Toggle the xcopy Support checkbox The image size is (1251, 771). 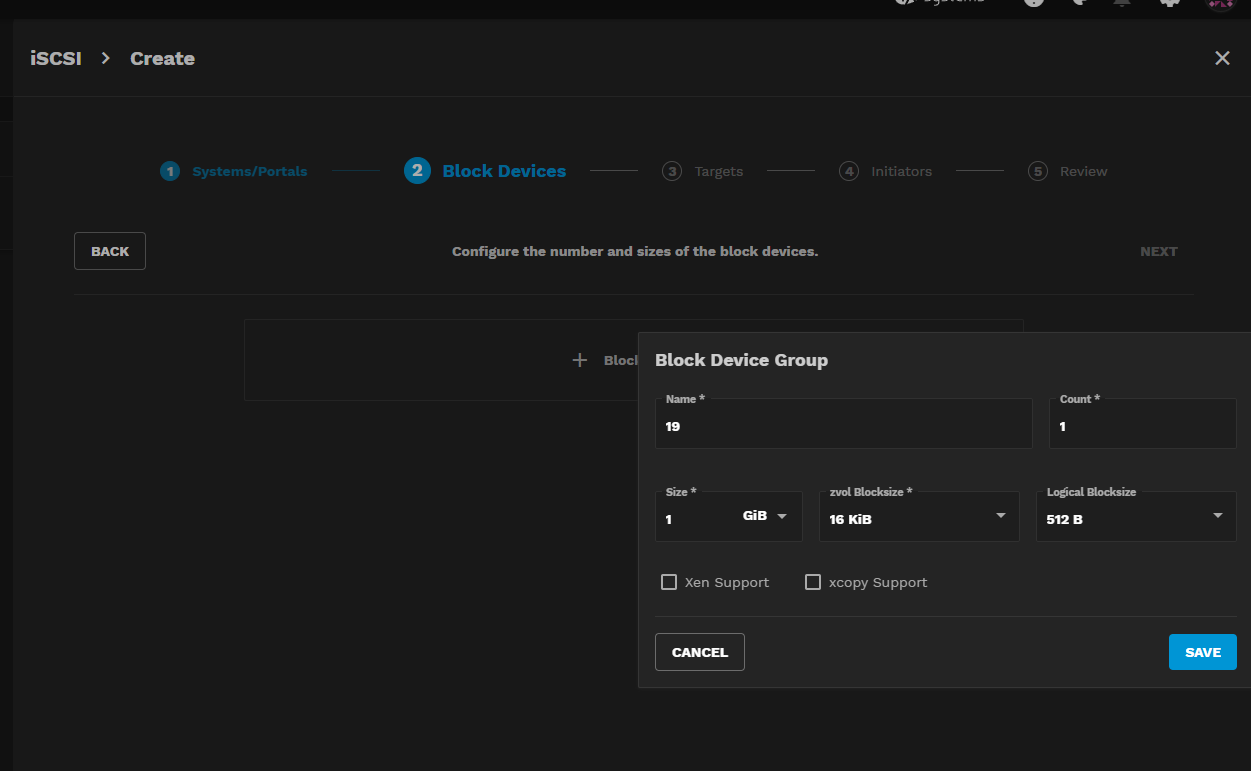pos(813,582)
